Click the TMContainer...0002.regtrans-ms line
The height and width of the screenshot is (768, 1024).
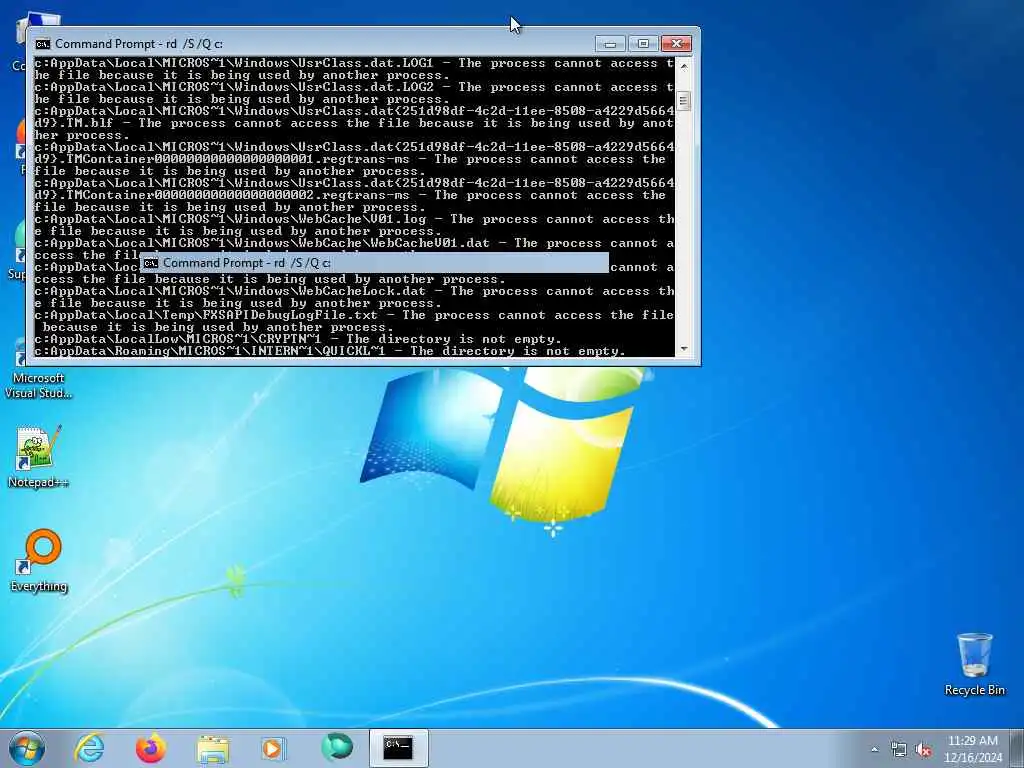(354, 195)
